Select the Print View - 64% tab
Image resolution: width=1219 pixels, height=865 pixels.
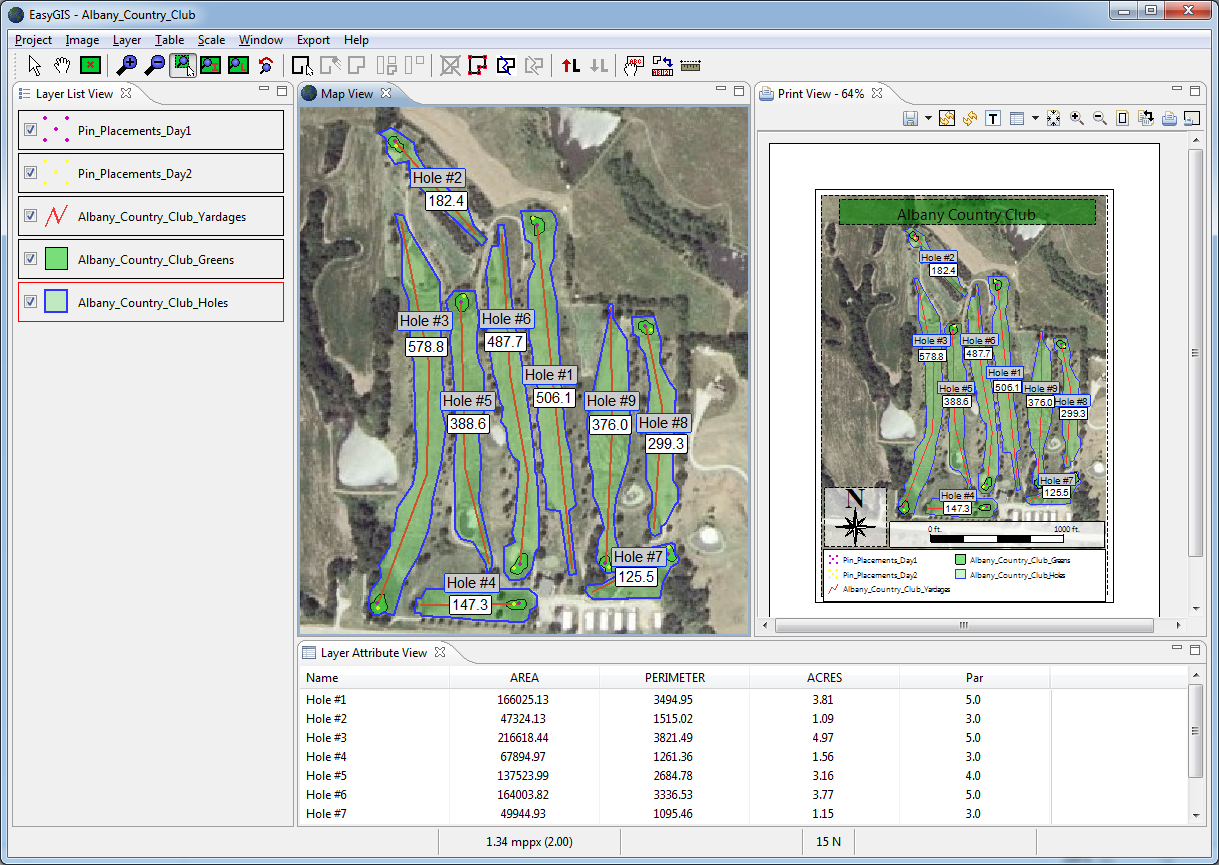tap(820, 94)
